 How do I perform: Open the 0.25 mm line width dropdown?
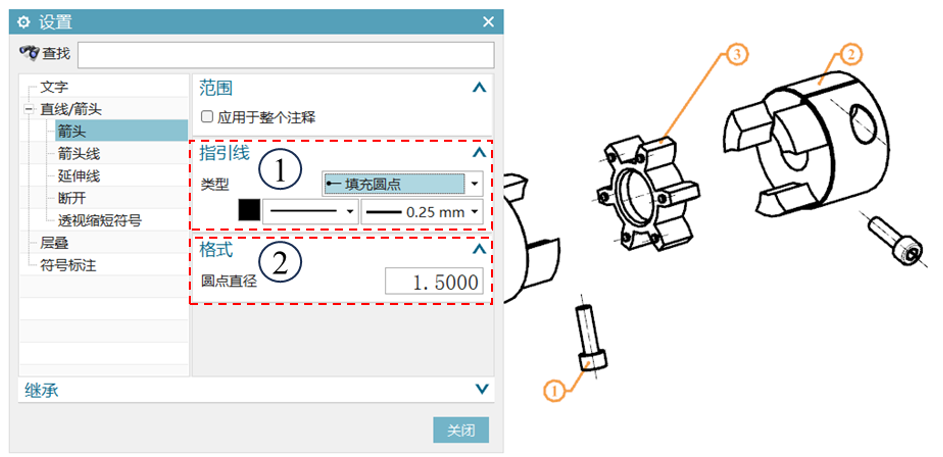click(422, 212)
